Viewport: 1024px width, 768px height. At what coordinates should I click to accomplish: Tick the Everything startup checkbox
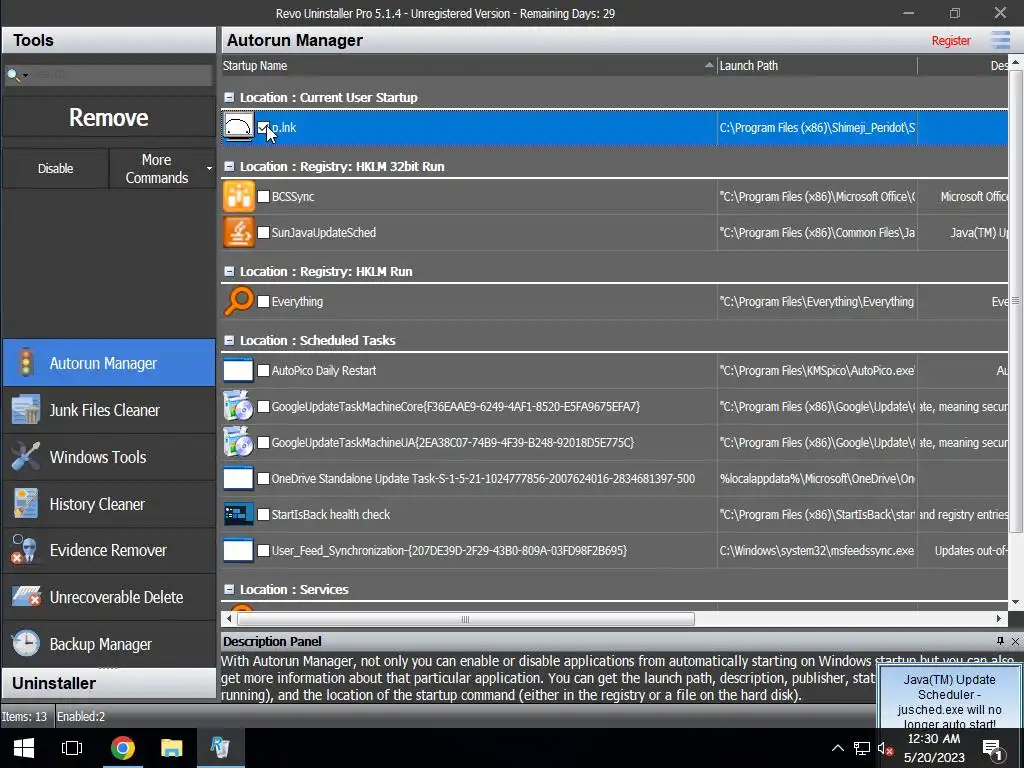pyautogui.click(x=263, y=302)
